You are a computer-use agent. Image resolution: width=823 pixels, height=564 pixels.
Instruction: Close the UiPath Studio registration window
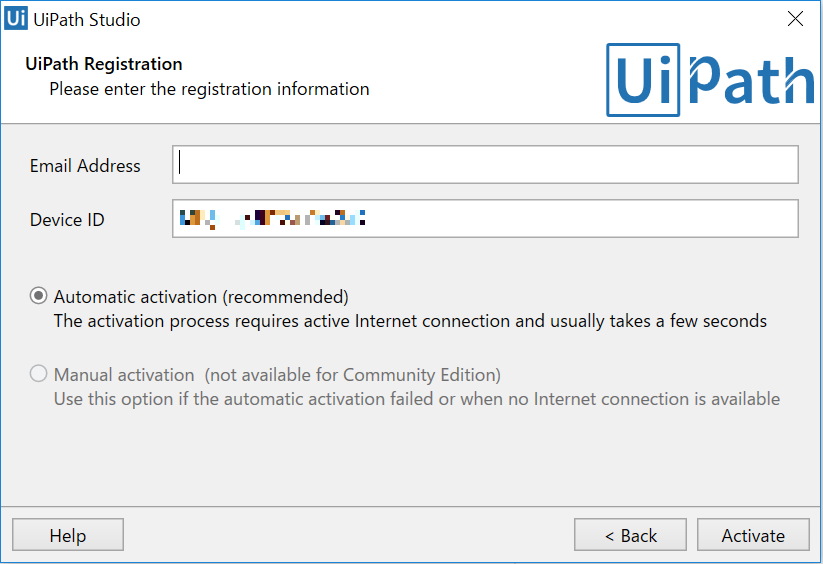[795, 19]
